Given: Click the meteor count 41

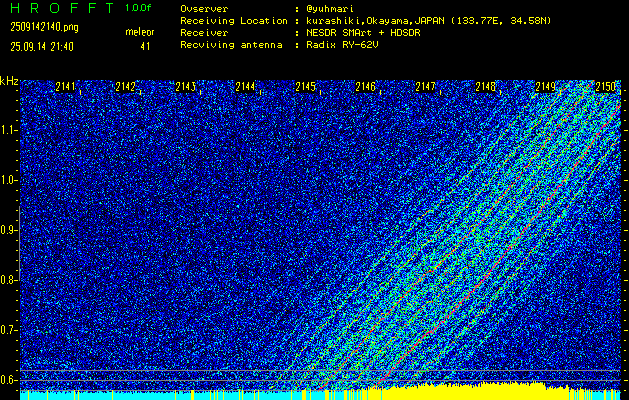Looking at the screenshot, I should pyautogui.click(x=145, y=47).
